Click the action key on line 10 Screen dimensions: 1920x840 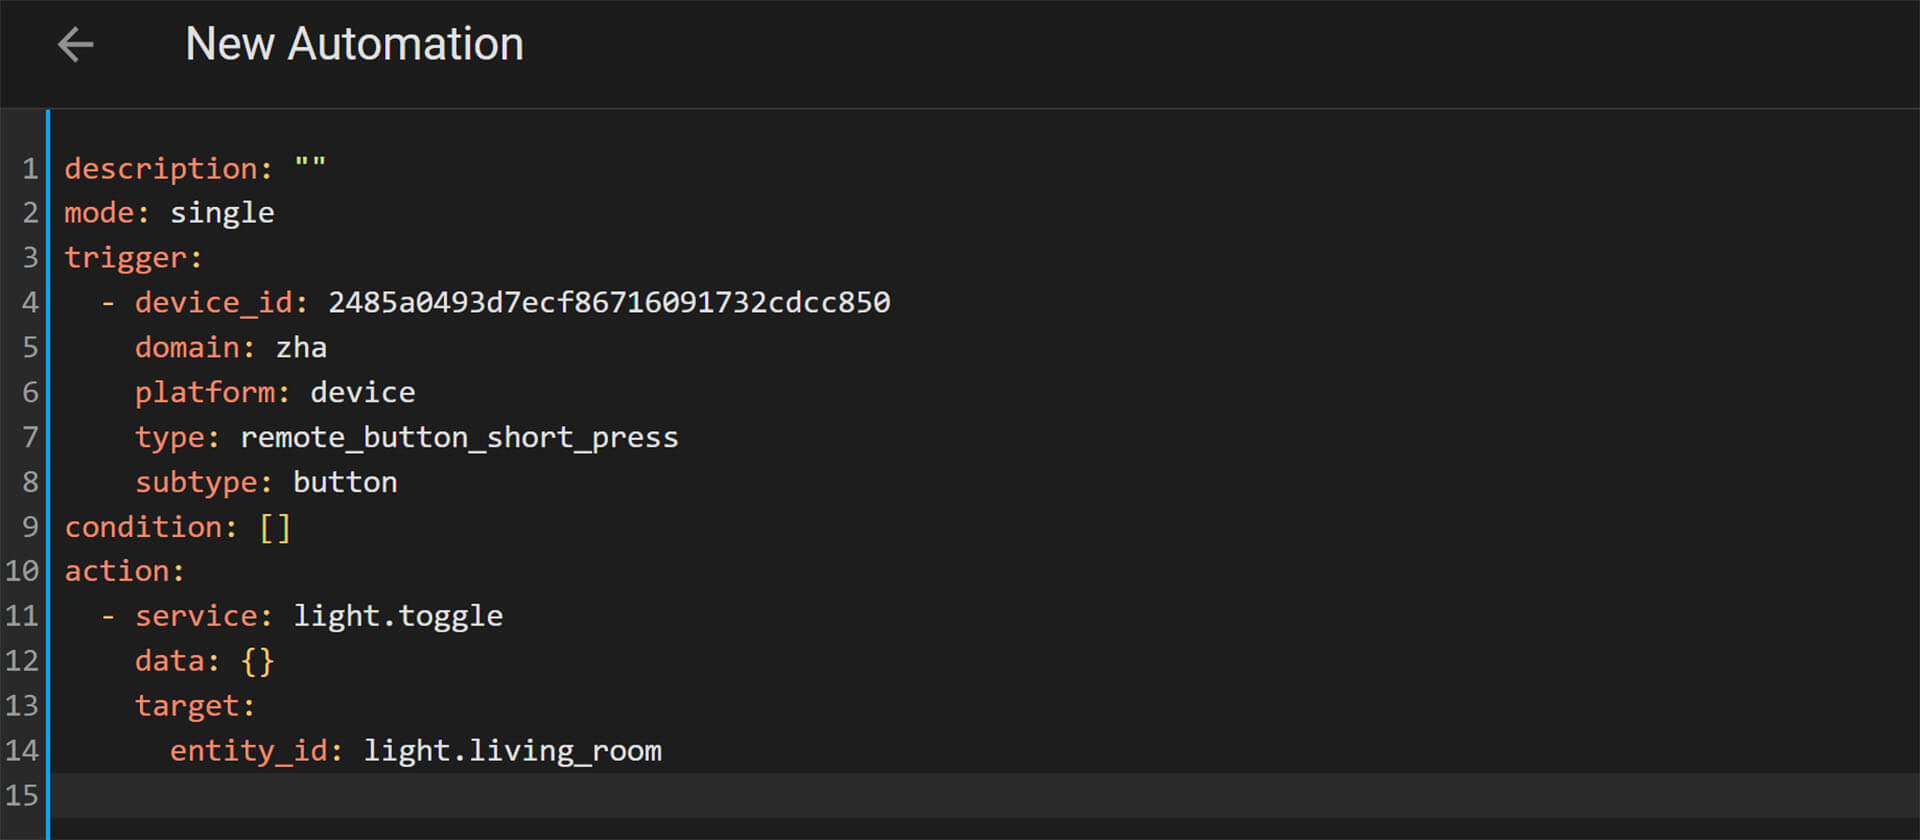(x=124, y=571)
